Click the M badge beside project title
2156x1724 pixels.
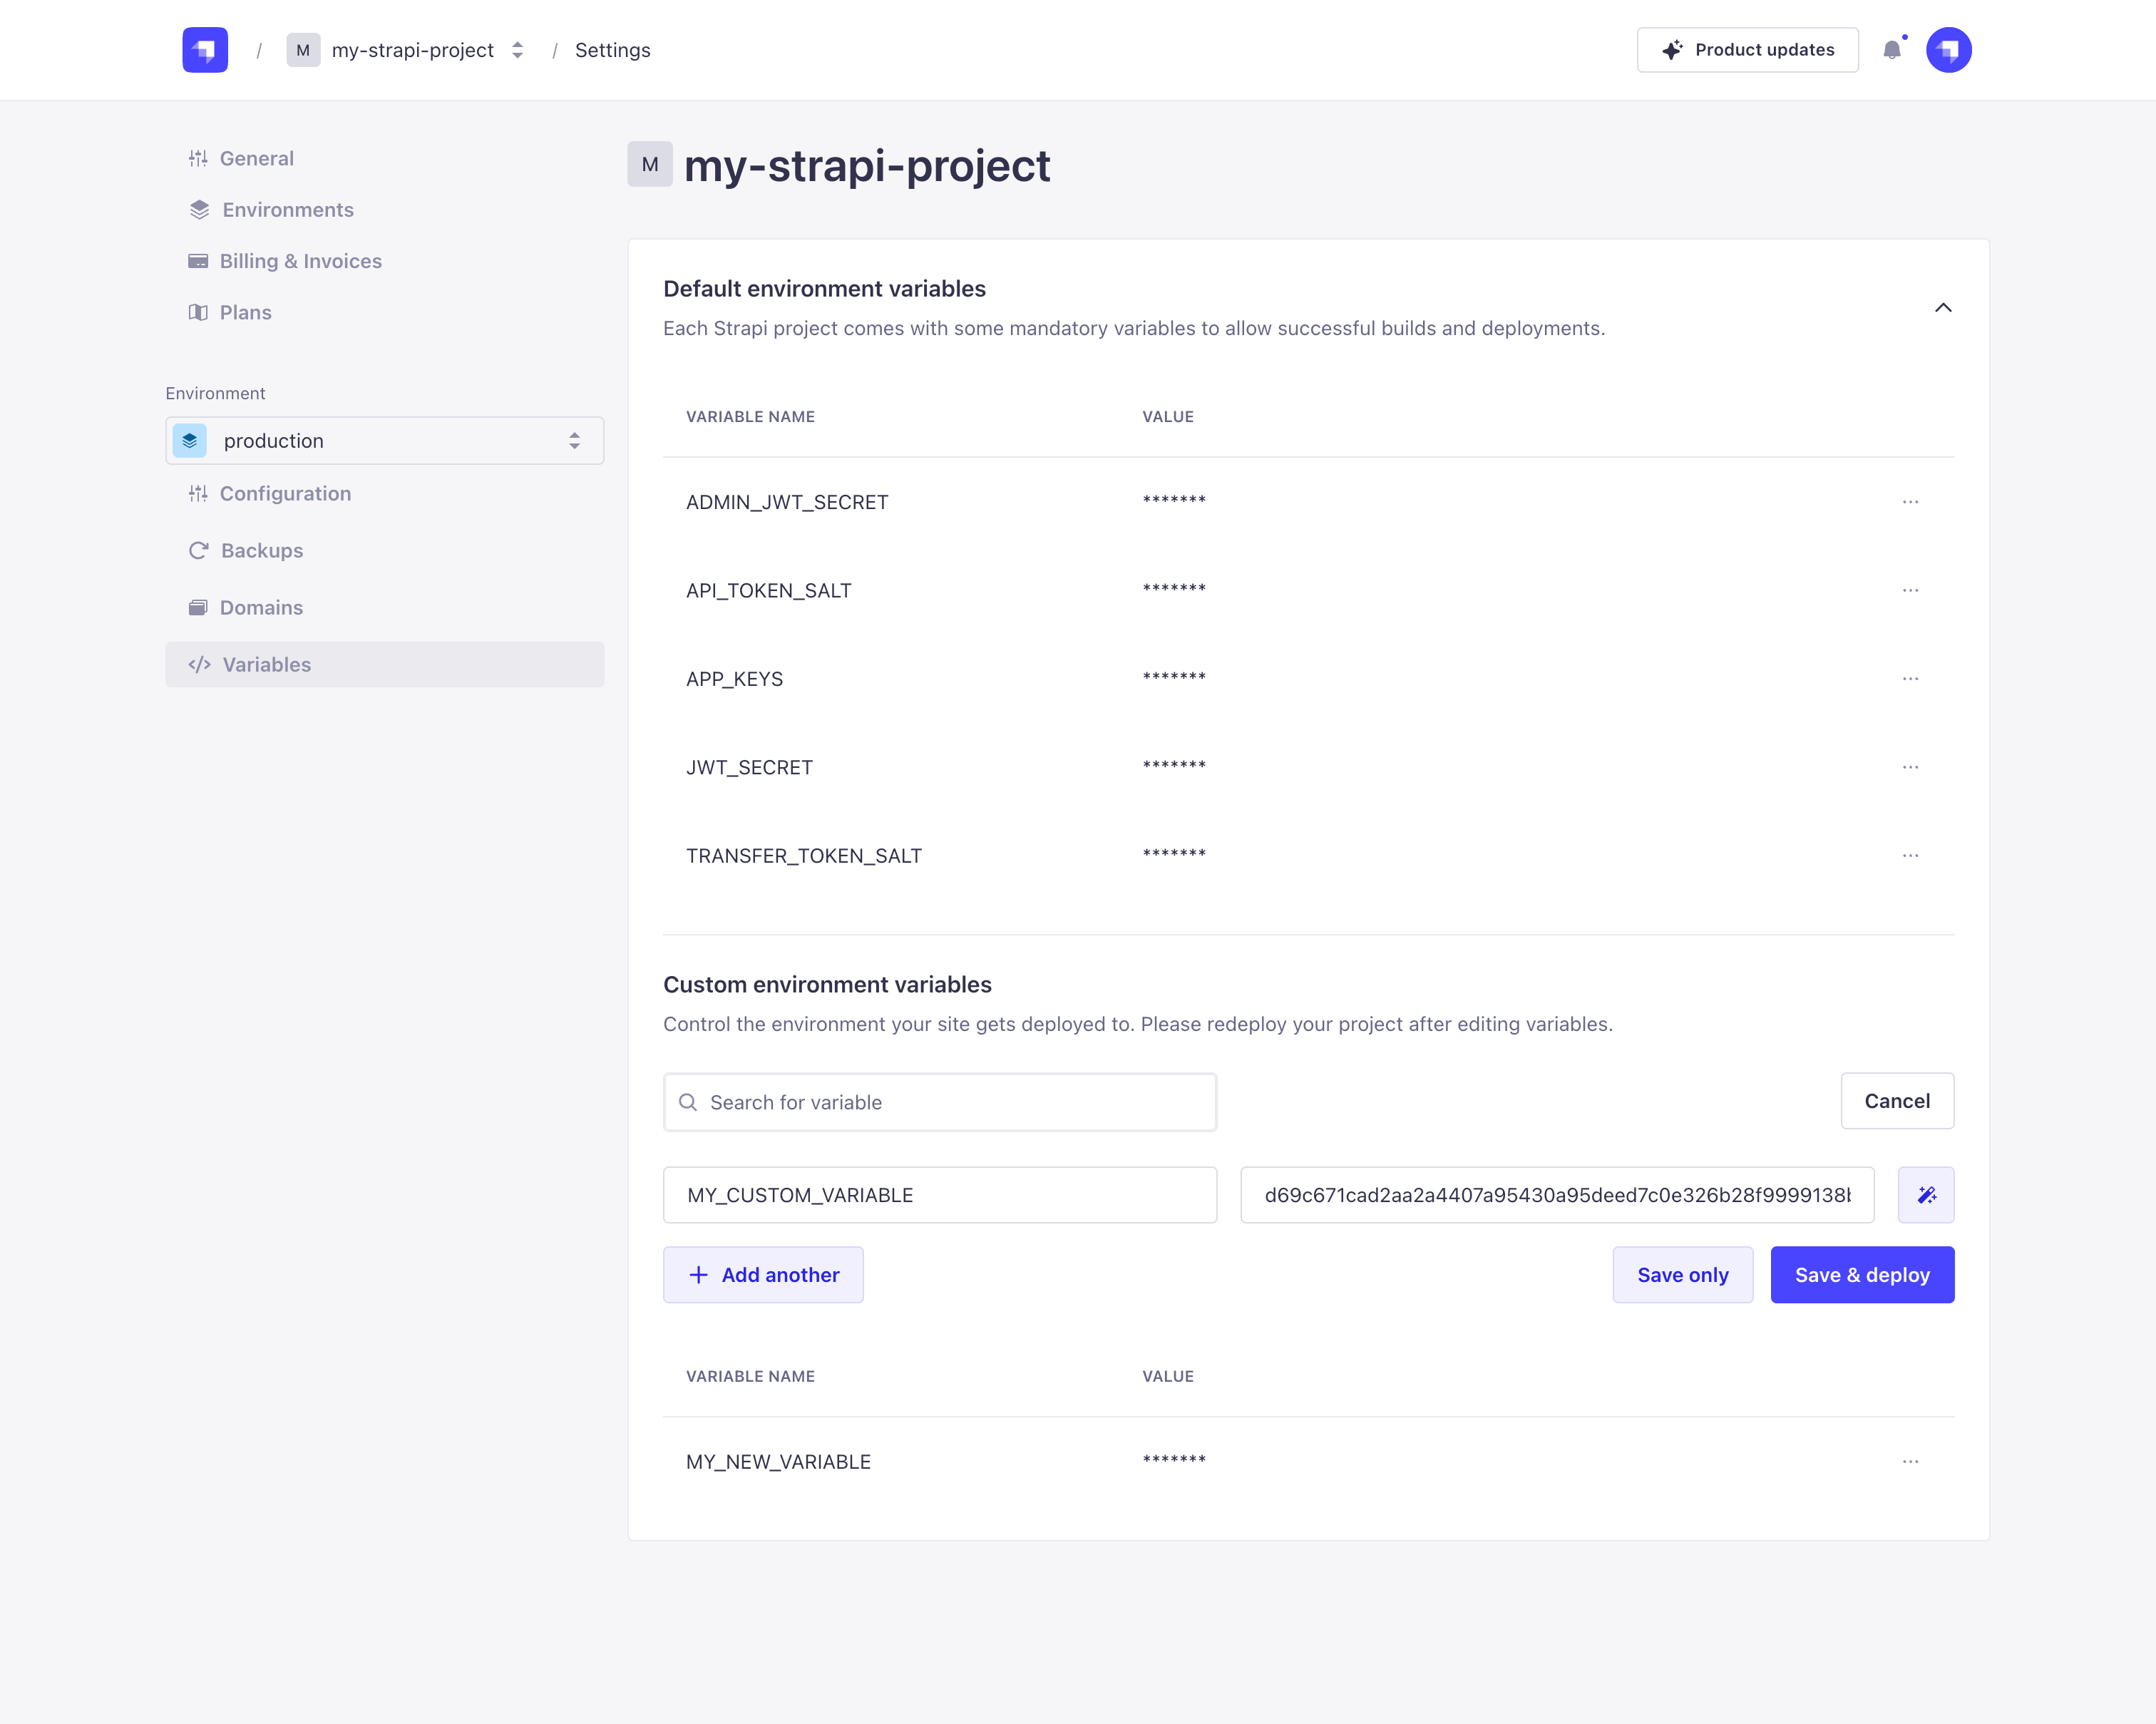pos(650,164)
